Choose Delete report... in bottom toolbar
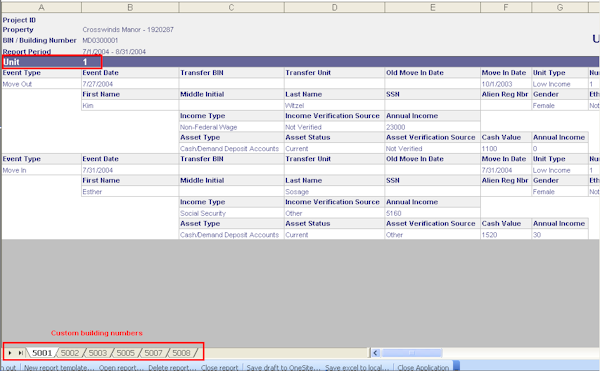The width and height of the screenshot is (600, 371). coord(172,367)
